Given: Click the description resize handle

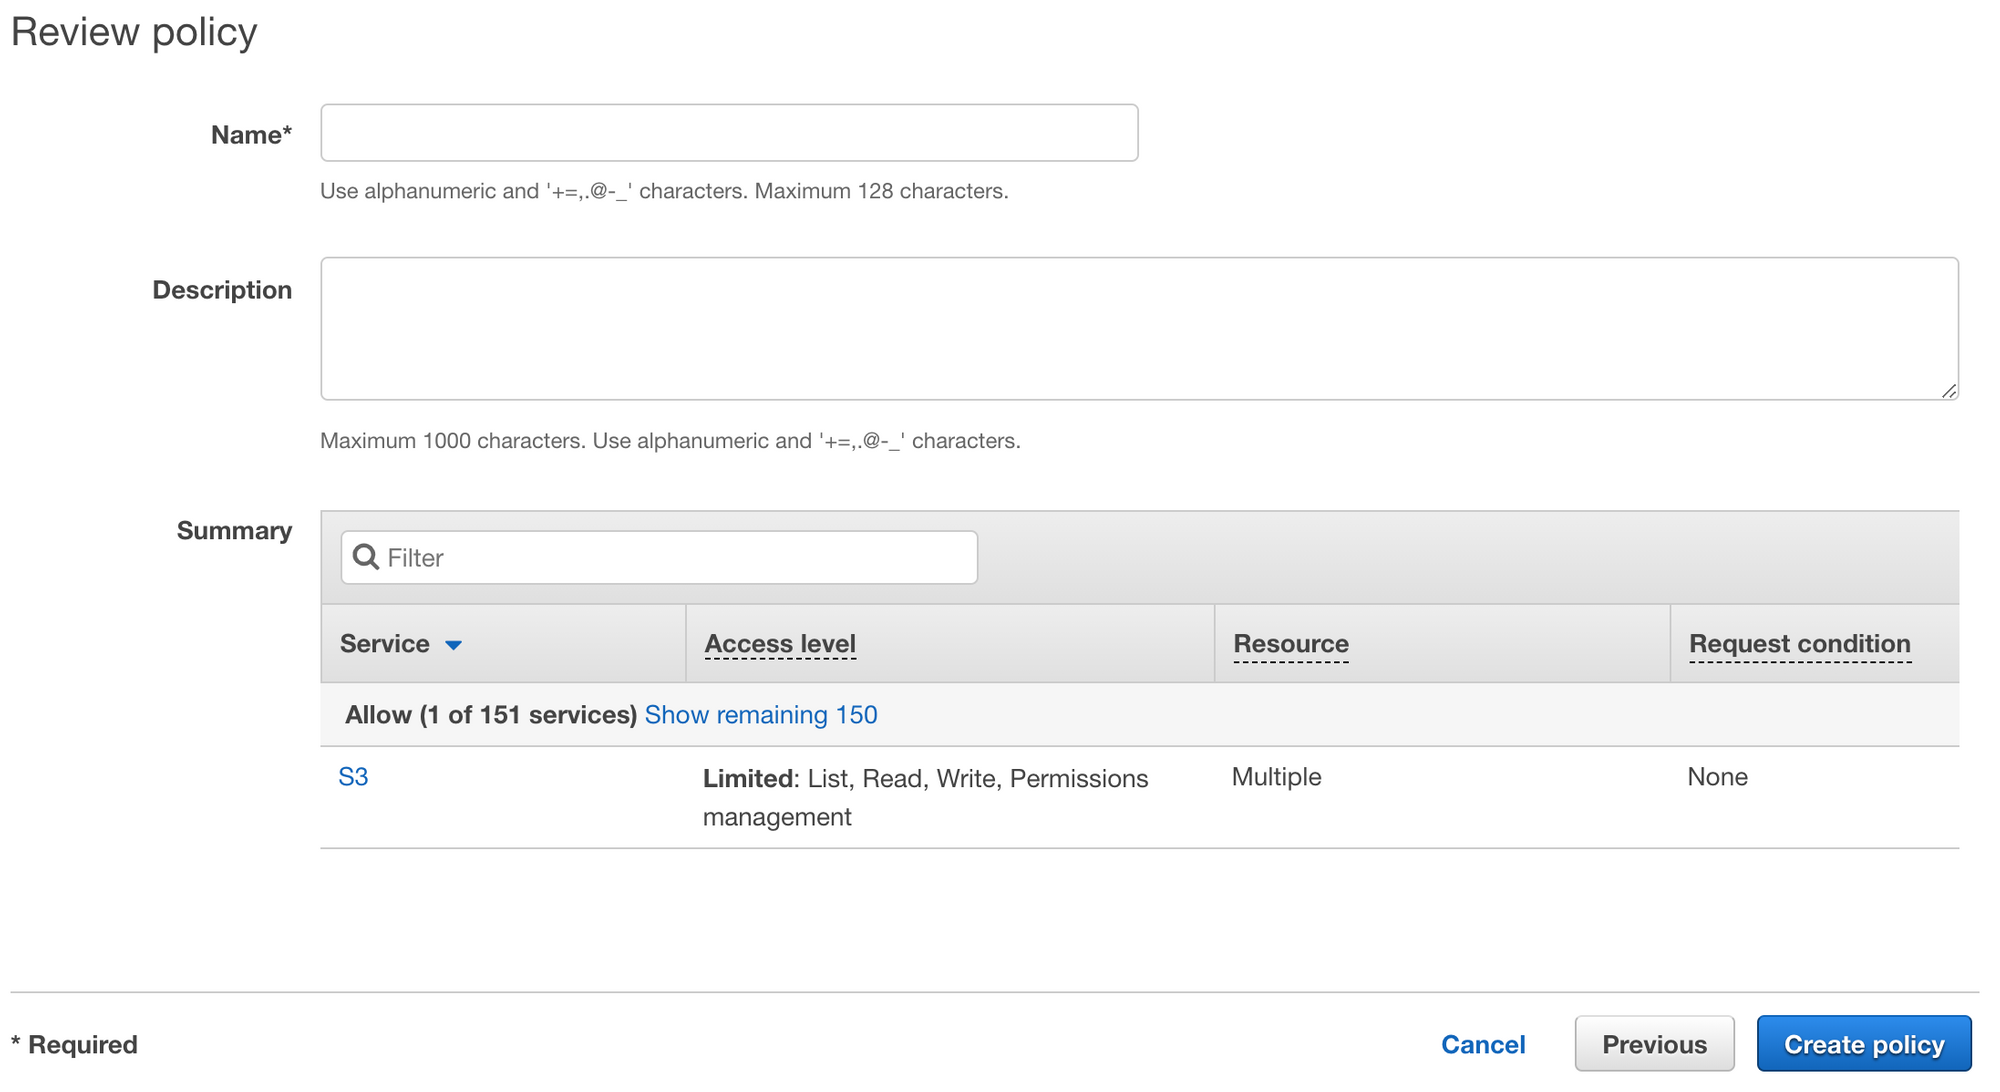Looking at the screenshot, I should [x=1948, y=391].
